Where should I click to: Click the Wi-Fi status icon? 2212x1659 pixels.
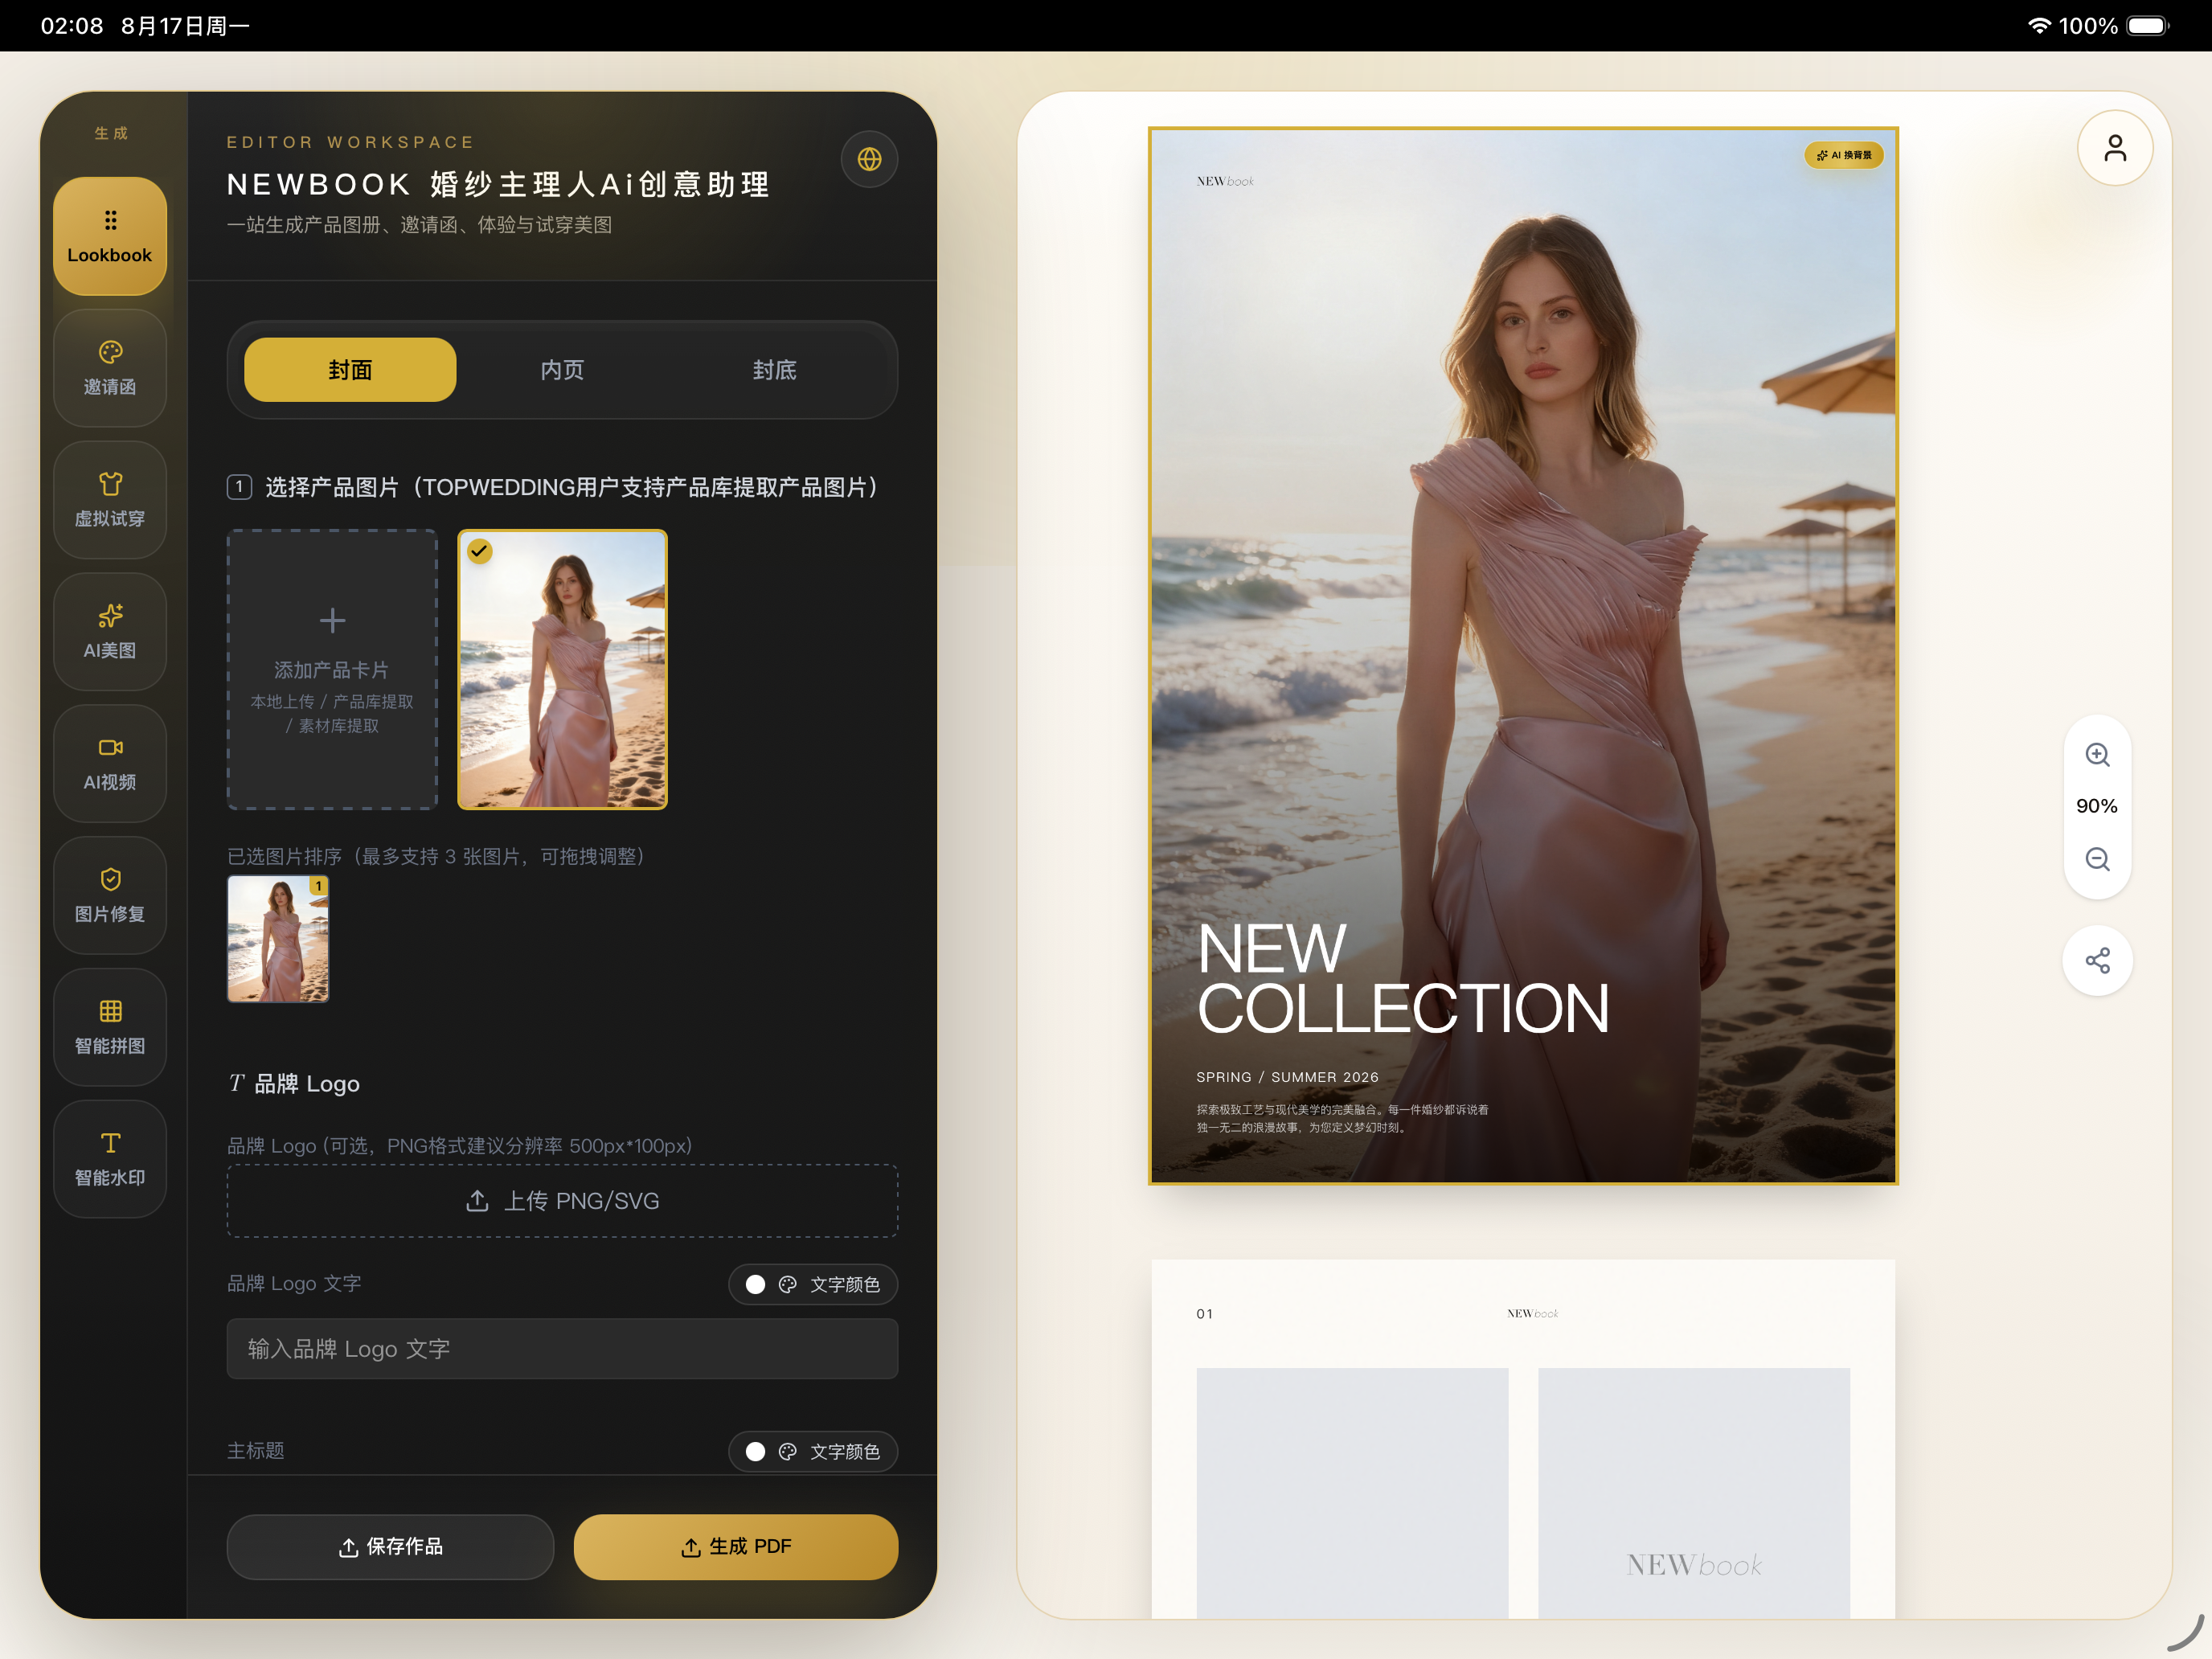point(2039,26)
